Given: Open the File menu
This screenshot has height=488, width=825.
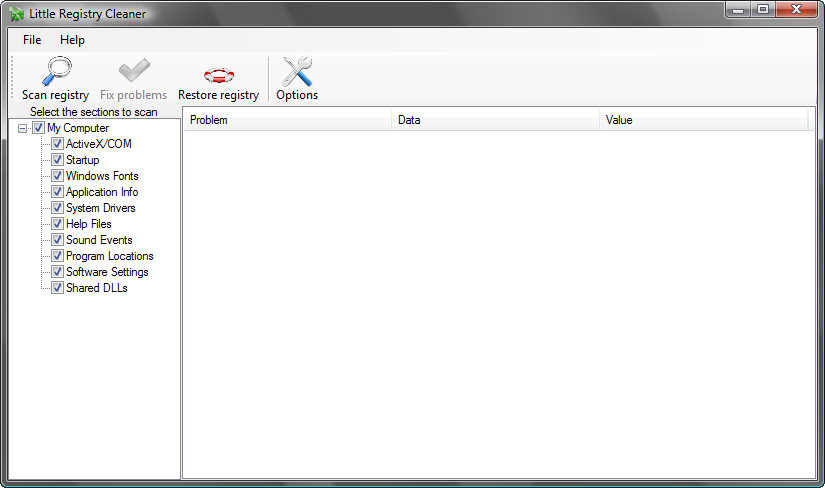Looking at the screenshot, I should [x=32, y=40].
